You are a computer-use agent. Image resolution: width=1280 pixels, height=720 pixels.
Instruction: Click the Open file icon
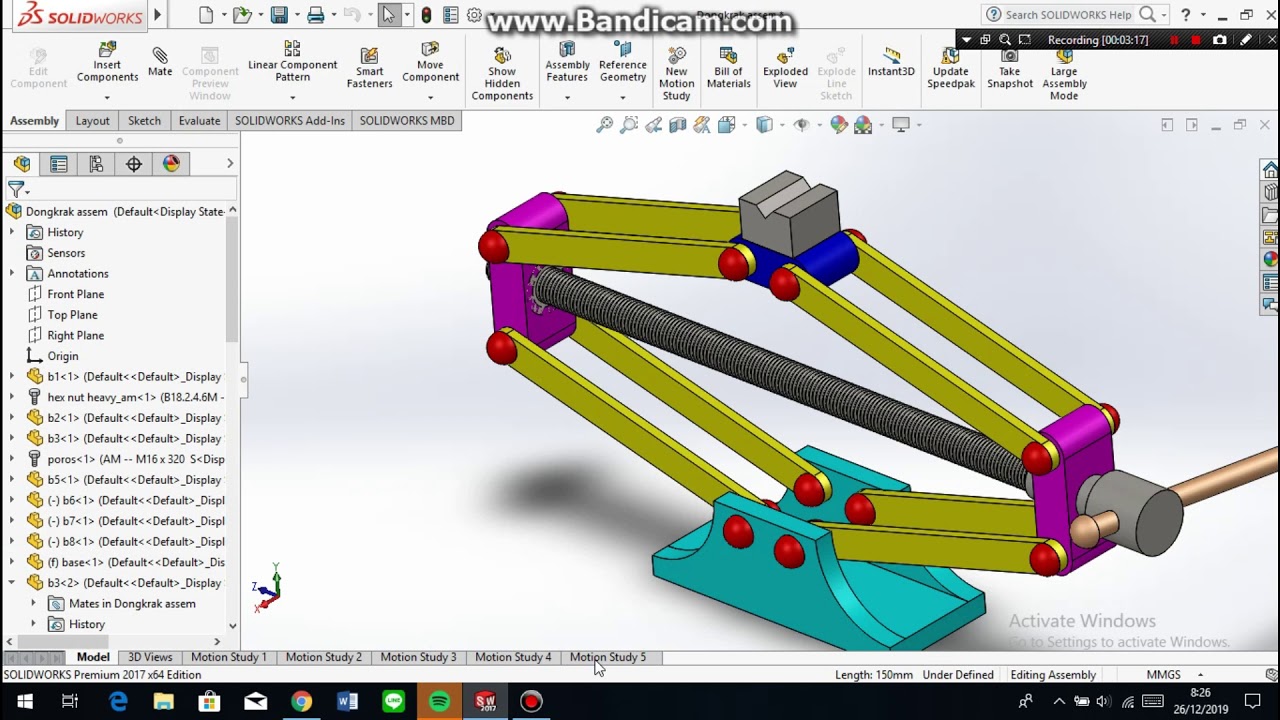[x=240, y=15]
